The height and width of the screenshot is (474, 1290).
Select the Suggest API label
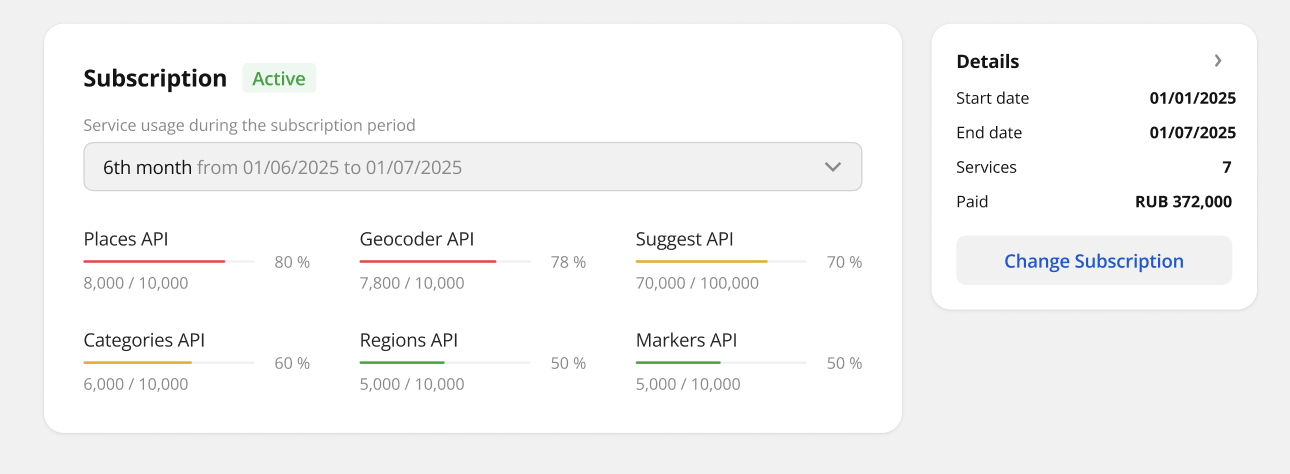point(684,239)
